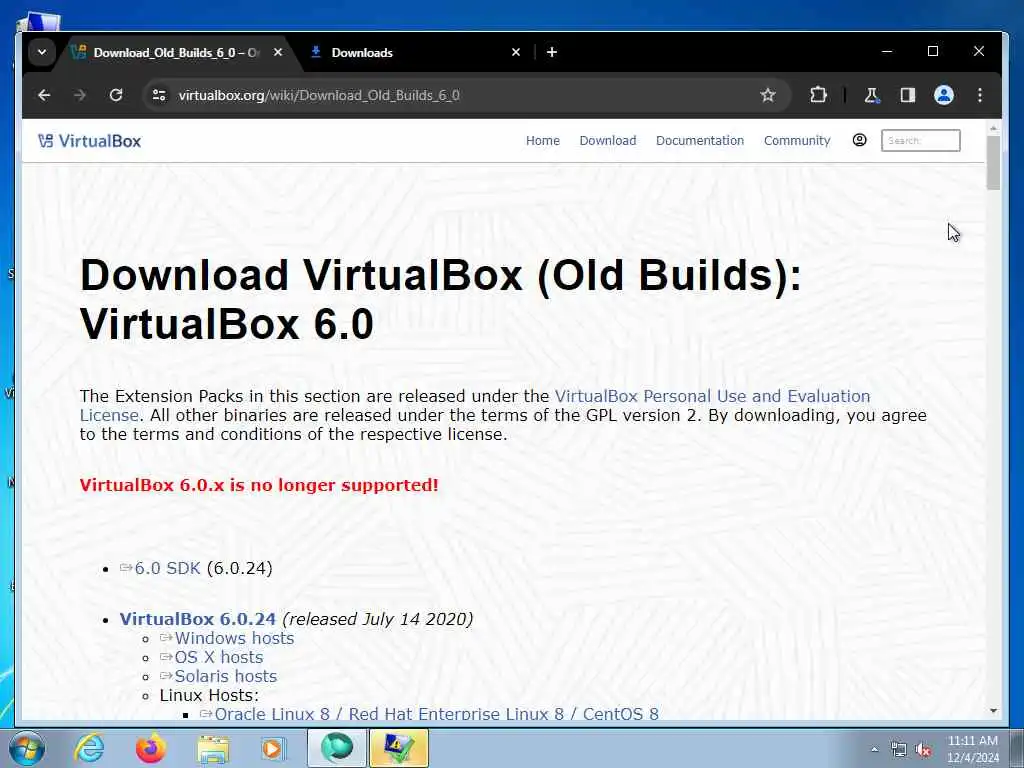Click the '(released July 14 2020)' text
Screen dimensions: 1024x768
point(377,619)
